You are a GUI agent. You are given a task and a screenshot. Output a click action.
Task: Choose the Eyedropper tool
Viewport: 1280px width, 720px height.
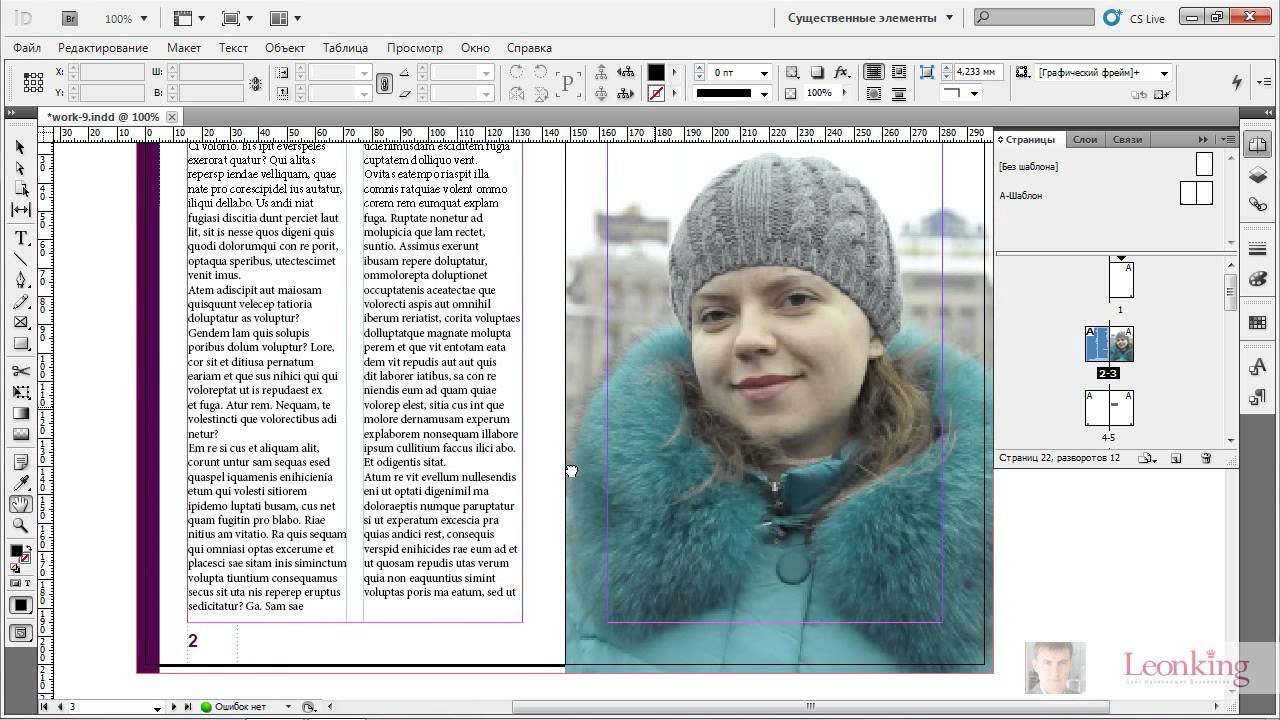[20, 483]
